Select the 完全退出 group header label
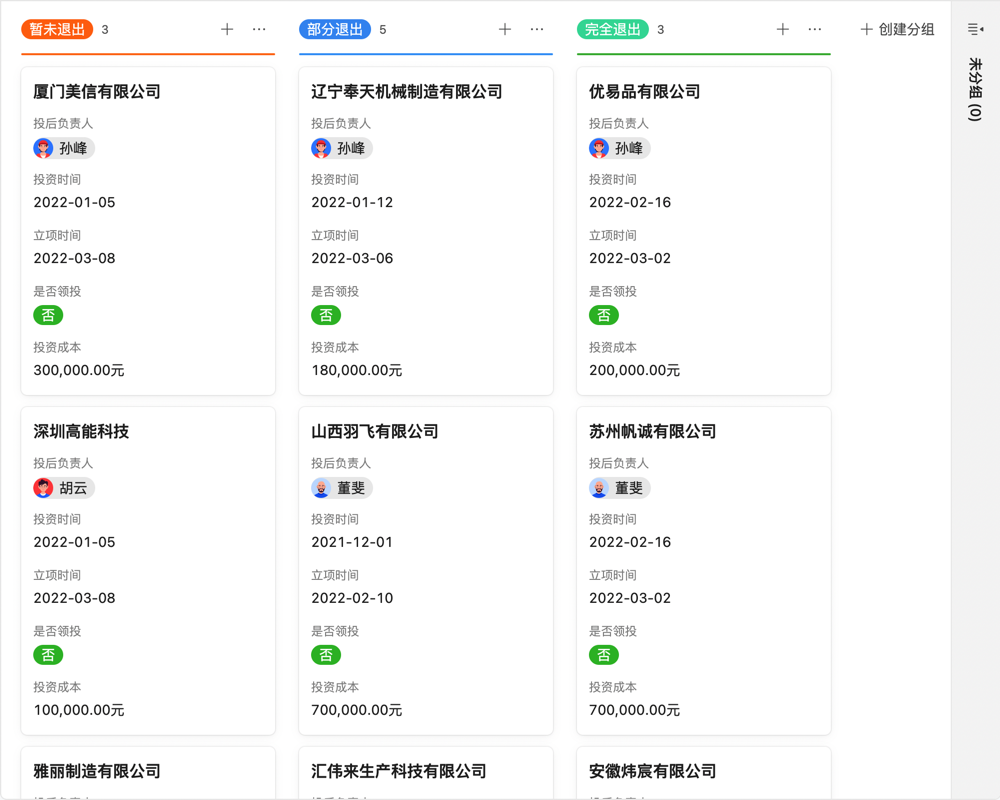The image size is (1000, 800). click(612, 30)
